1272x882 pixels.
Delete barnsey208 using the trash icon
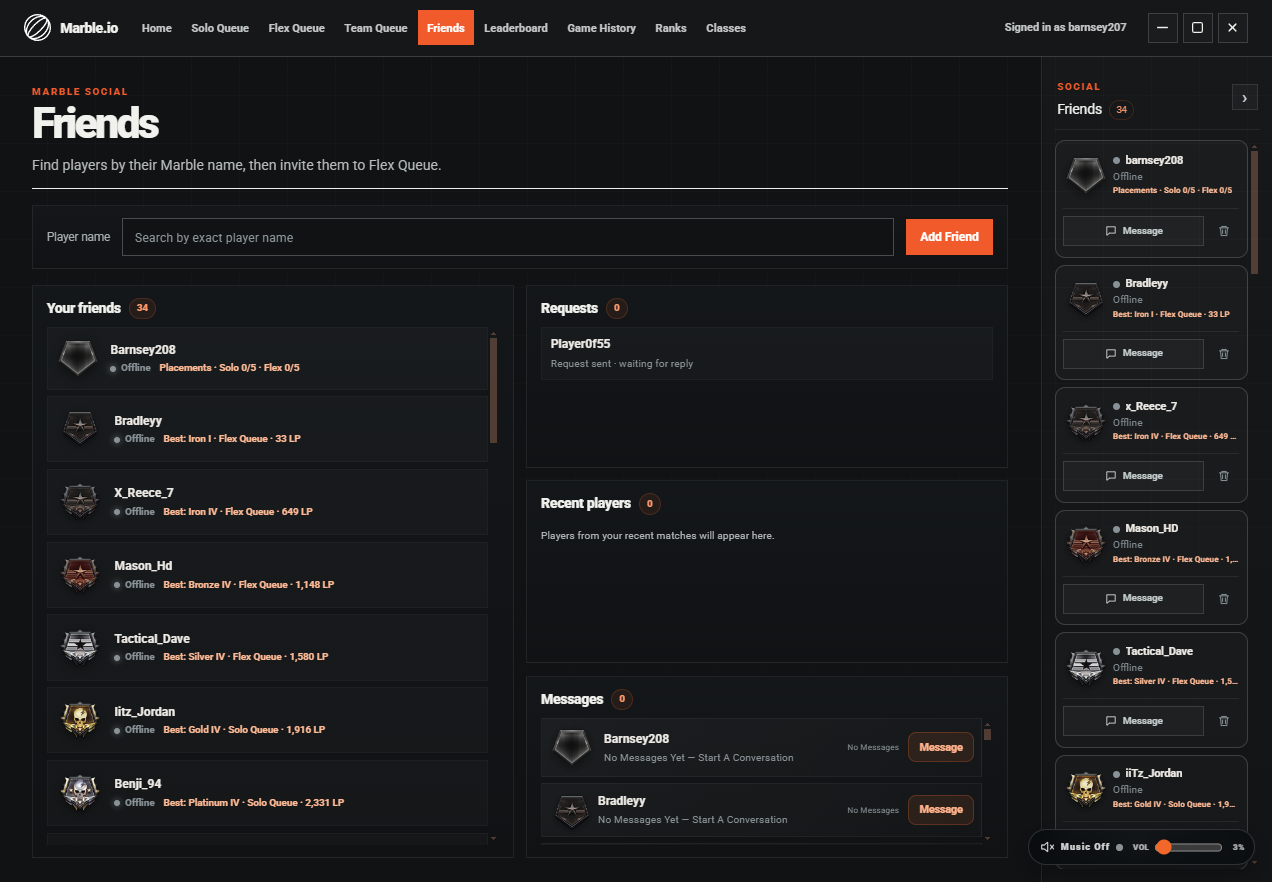(x=1224, y=231)
